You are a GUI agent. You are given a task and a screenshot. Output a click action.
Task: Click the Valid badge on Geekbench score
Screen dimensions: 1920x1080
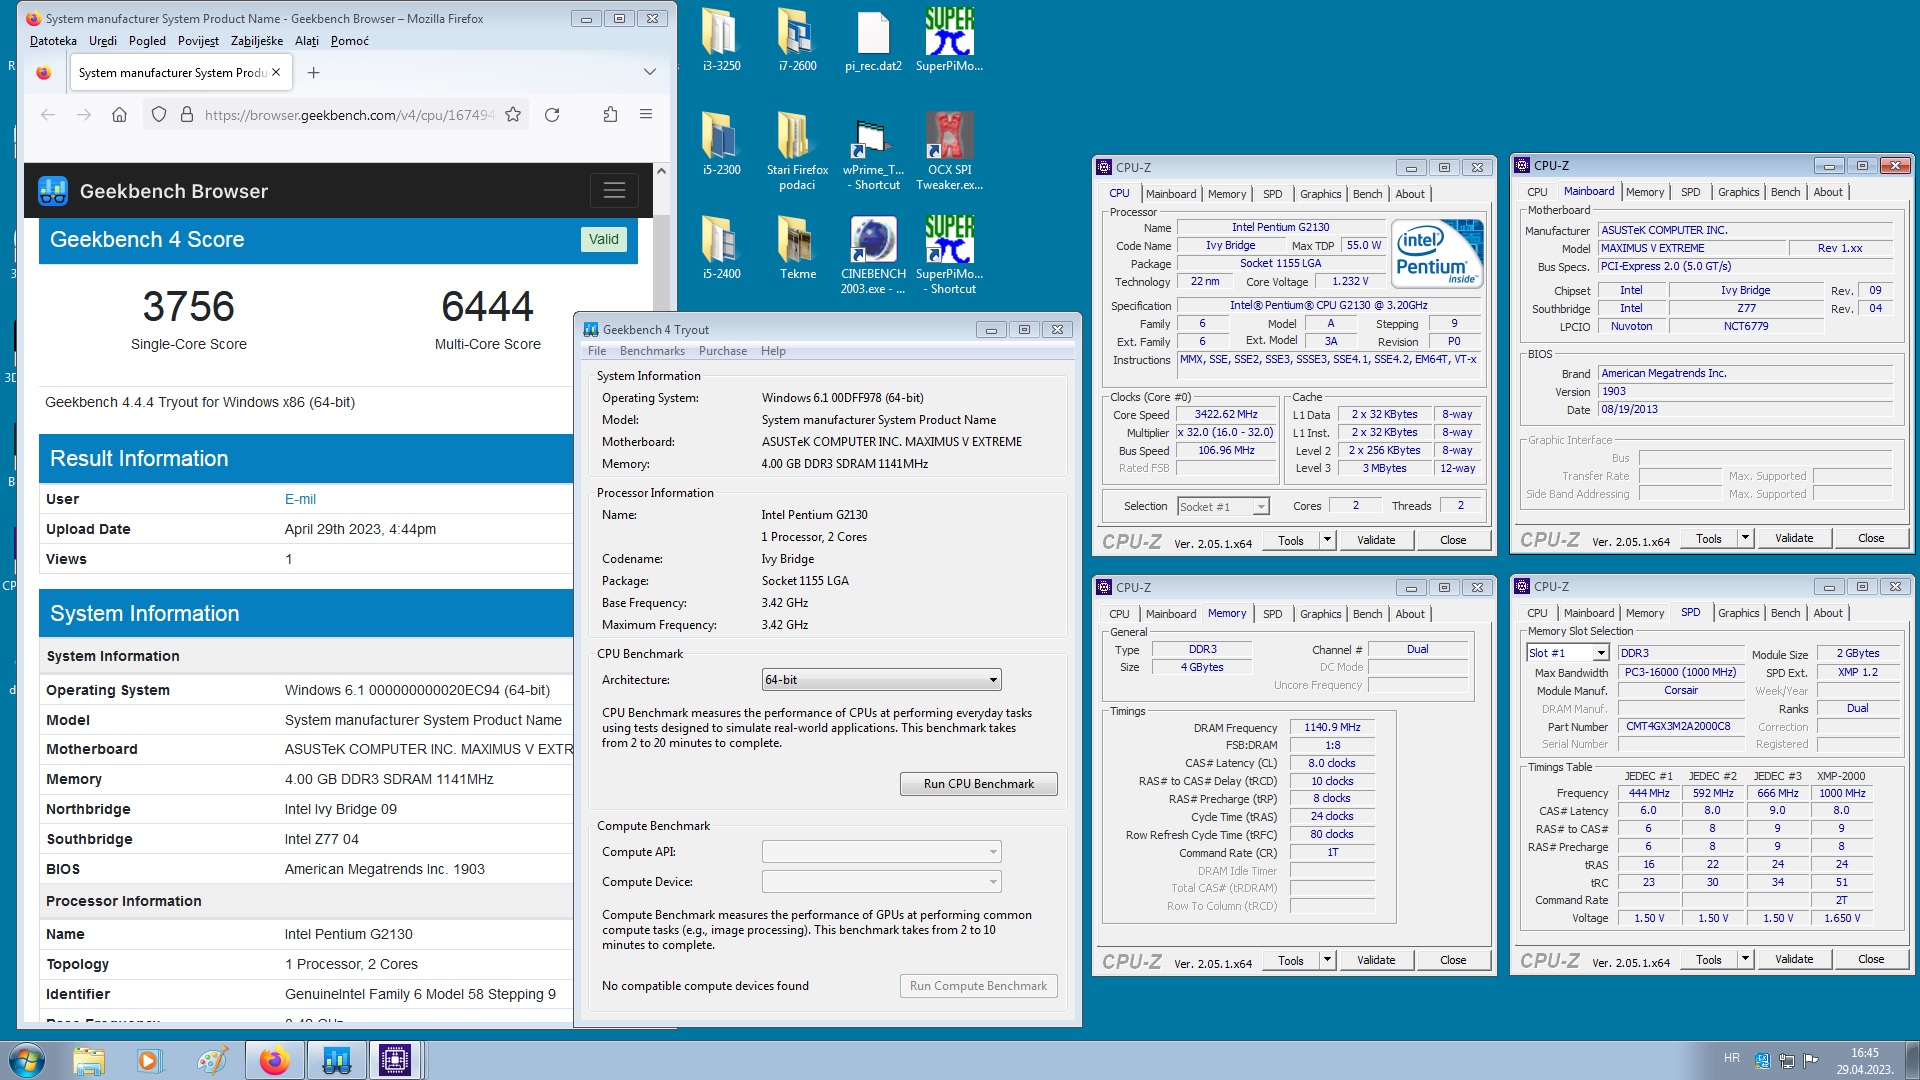click(x=603, y=240)
